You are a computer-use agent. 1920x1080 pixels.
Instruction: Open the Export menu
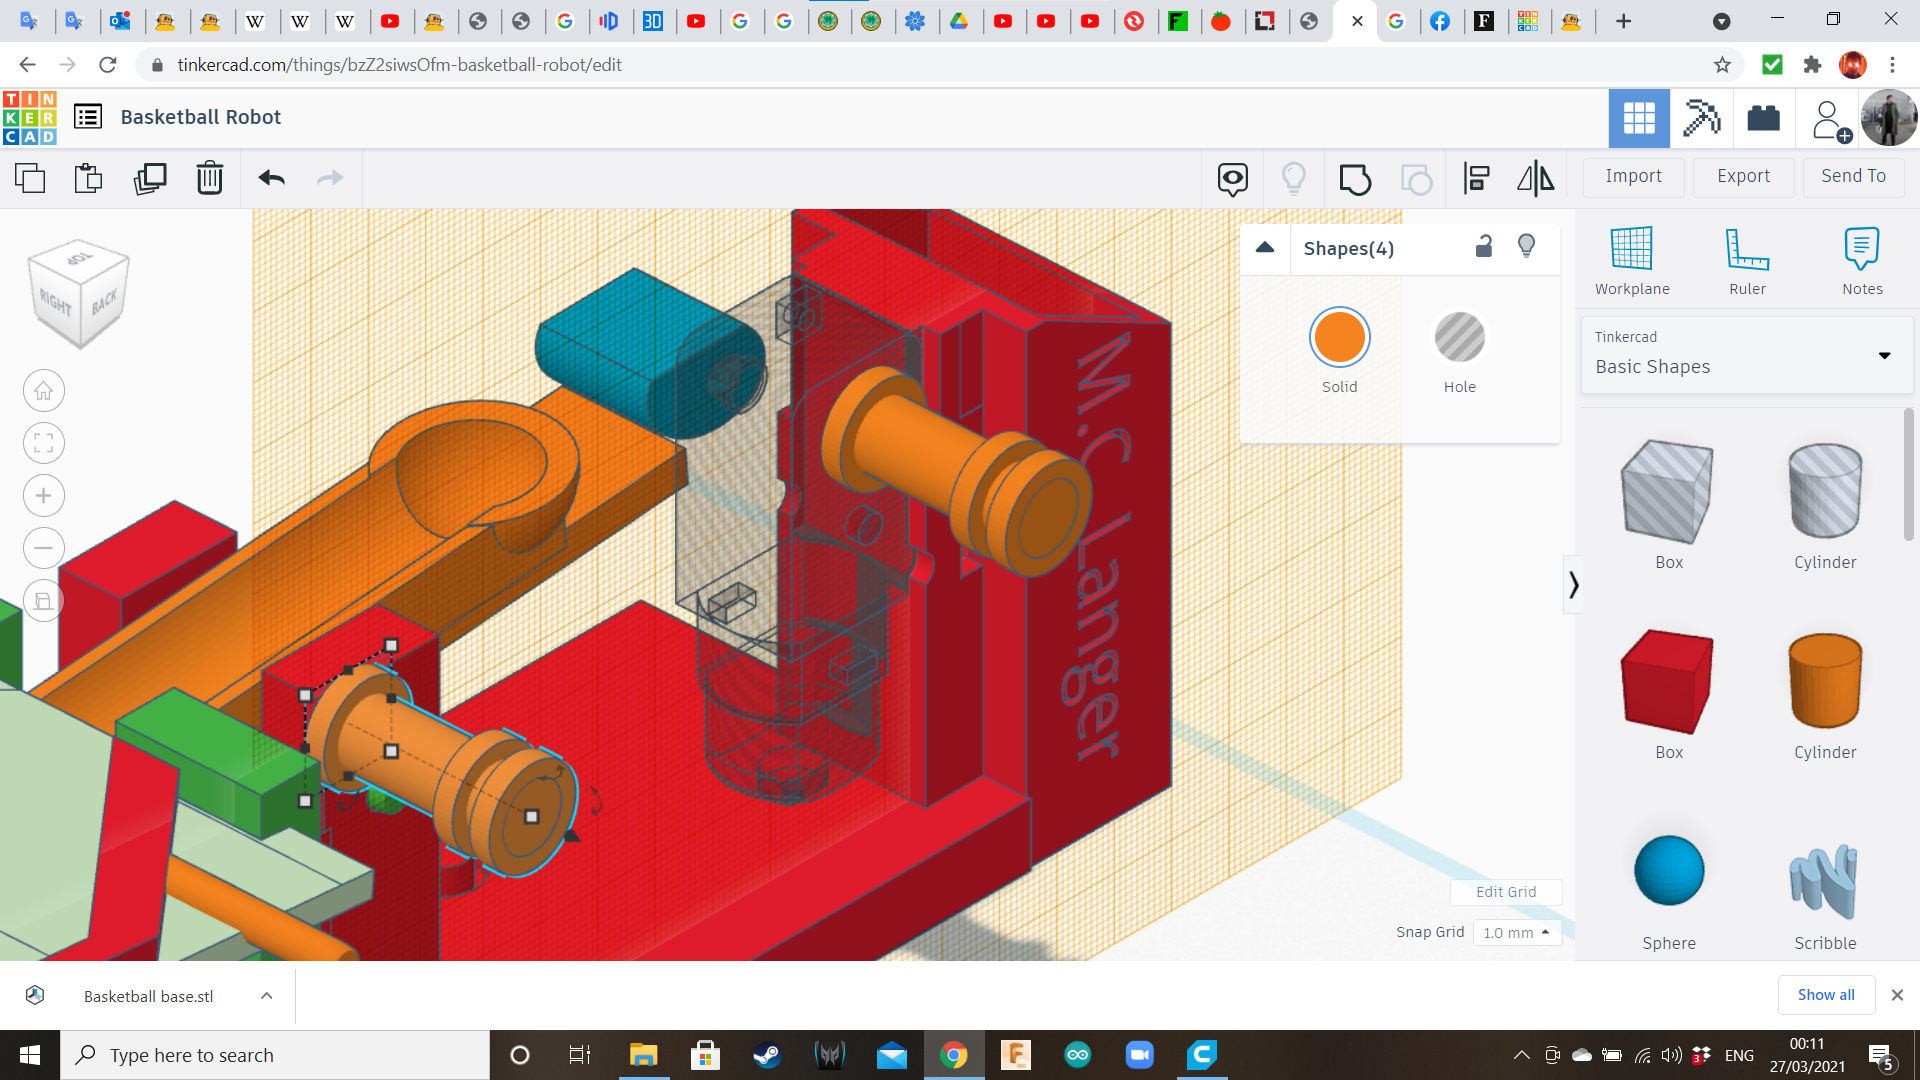1743,176
